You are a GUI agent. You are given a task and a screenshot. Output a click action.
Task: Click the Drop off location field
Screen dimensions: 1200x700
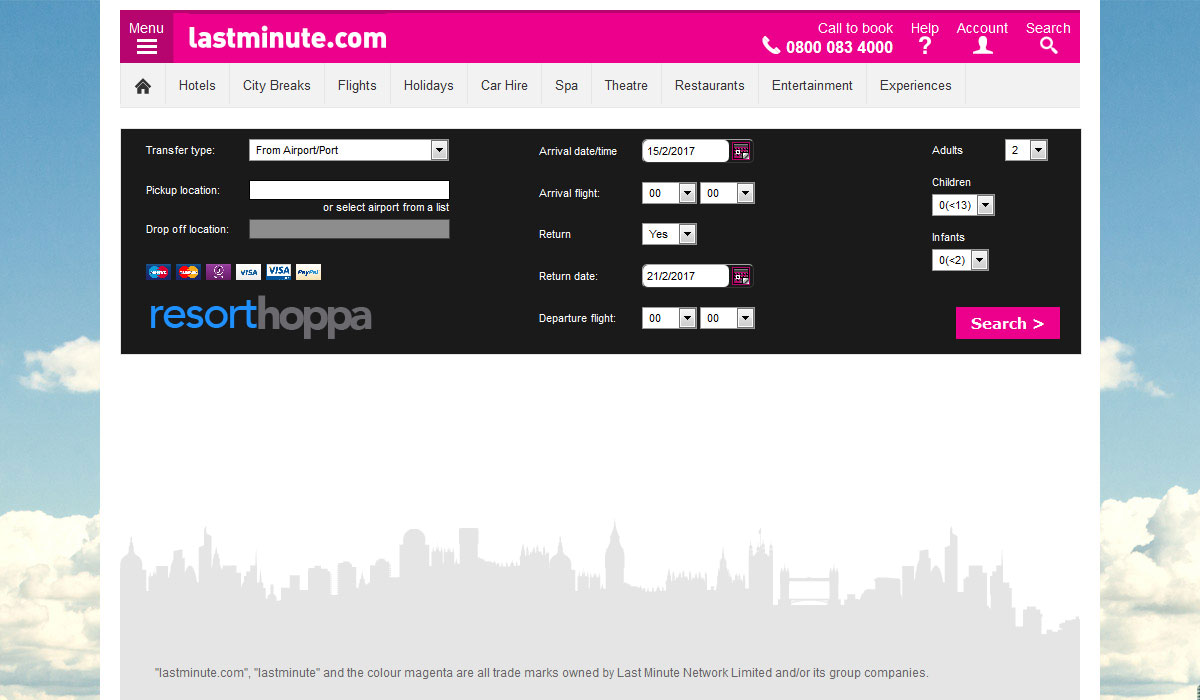point(349,229)
